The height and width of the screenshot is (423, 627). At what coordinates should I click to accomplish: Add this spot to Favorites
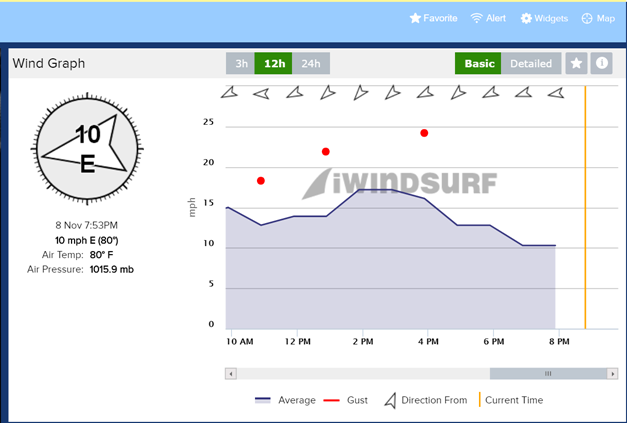(x=433, y=18)
